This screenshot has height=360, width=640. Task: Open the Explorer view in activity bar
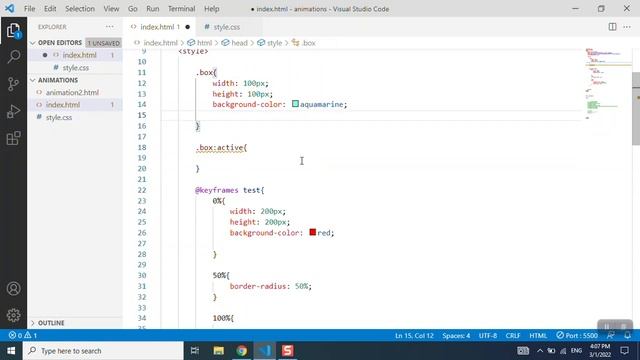[13, 30]
